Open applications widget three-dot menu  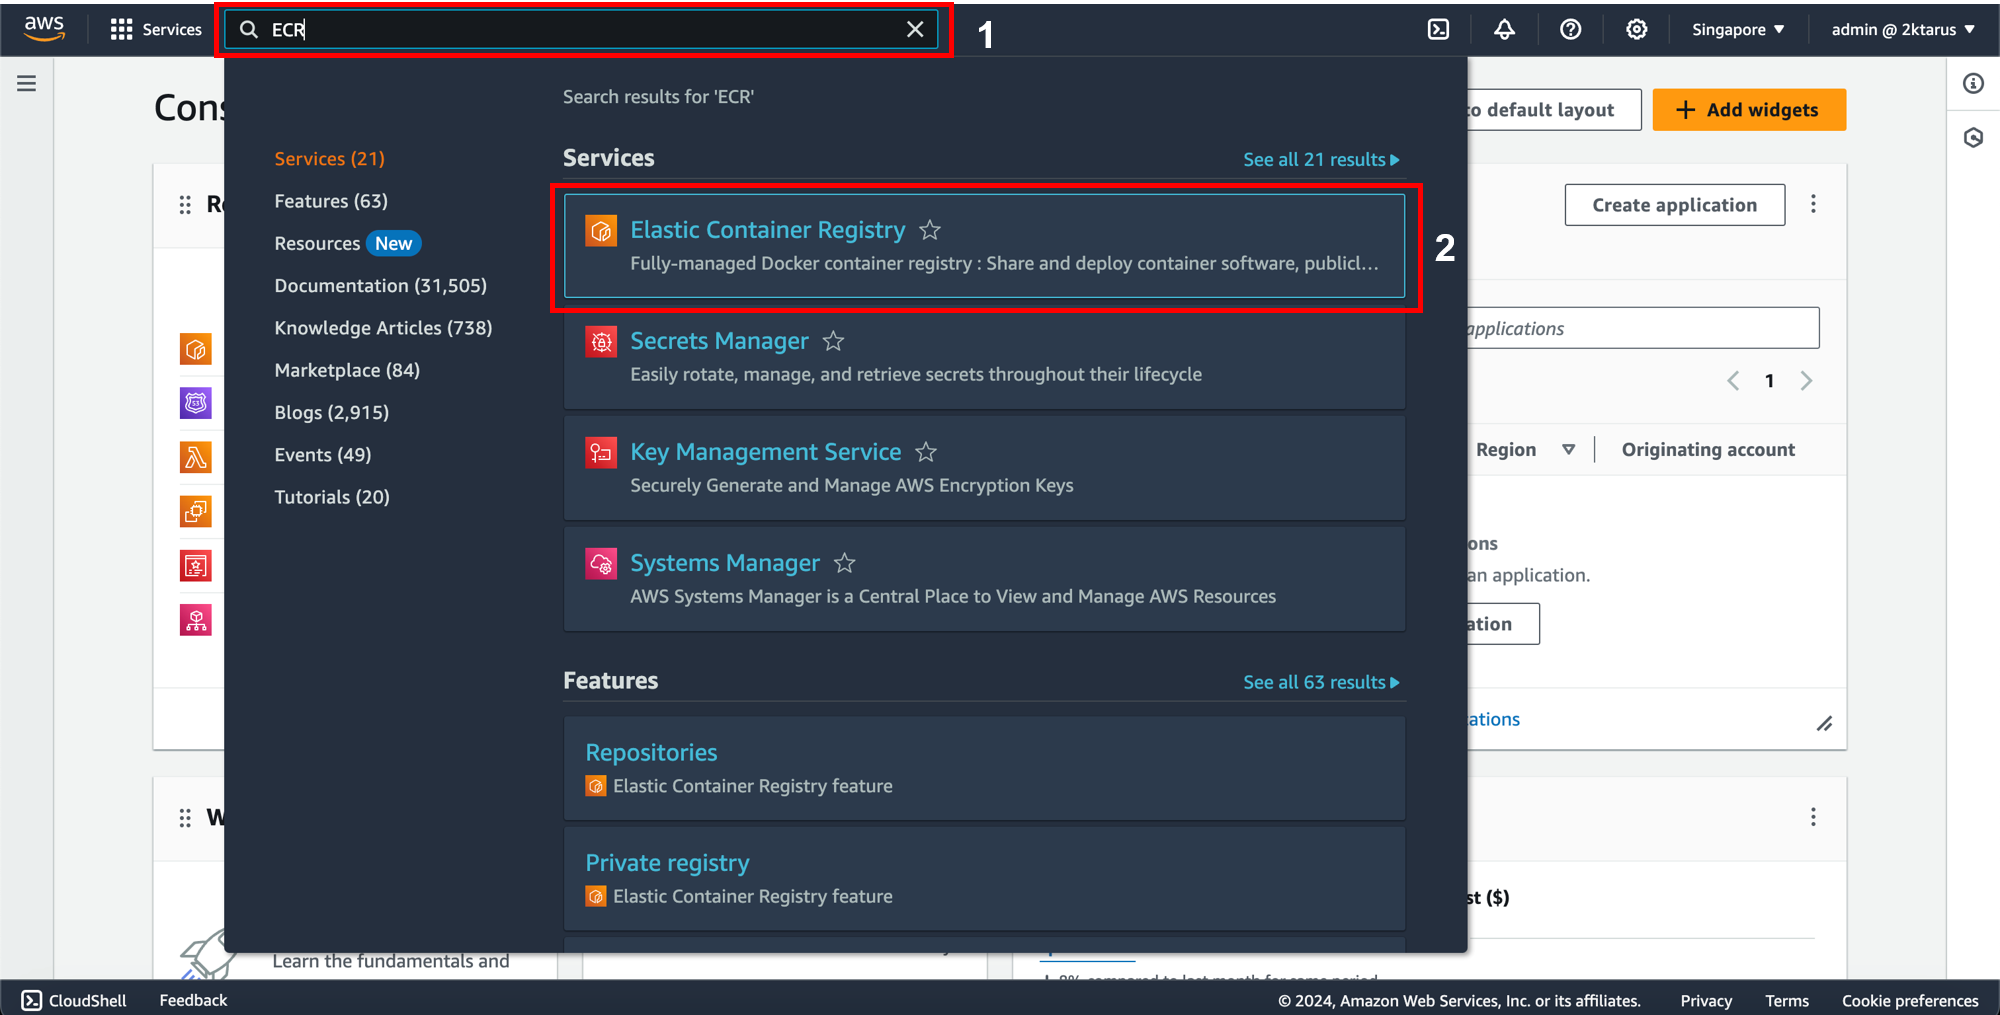(x=1813, y=204)
